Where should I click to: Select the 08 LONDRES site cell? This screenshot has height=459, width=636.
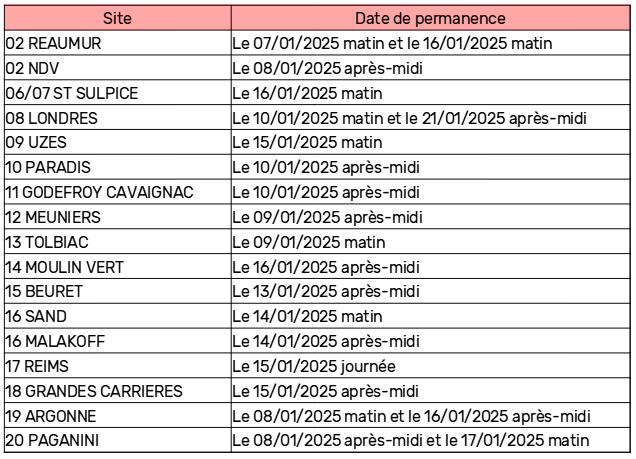[118, 118]
